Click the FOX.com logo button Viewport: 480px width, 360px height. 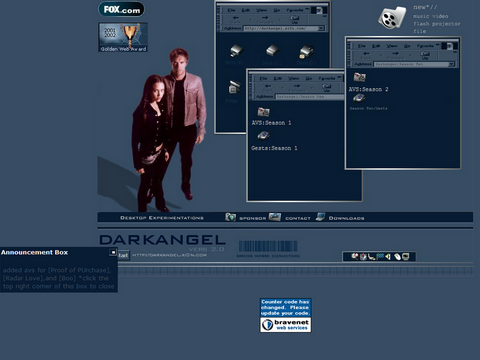[x=121, y=10]
